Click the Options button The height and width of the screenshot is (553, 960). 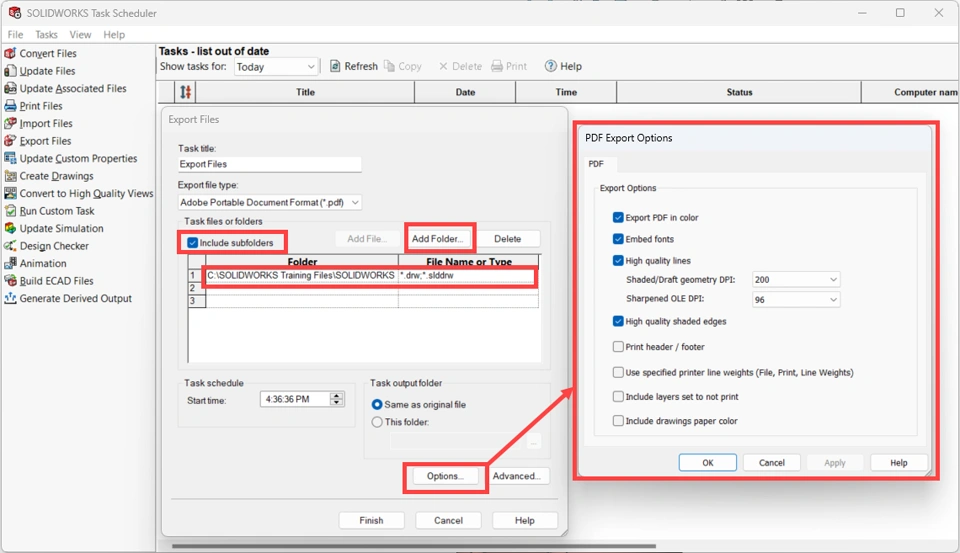(x=445, y=476)
